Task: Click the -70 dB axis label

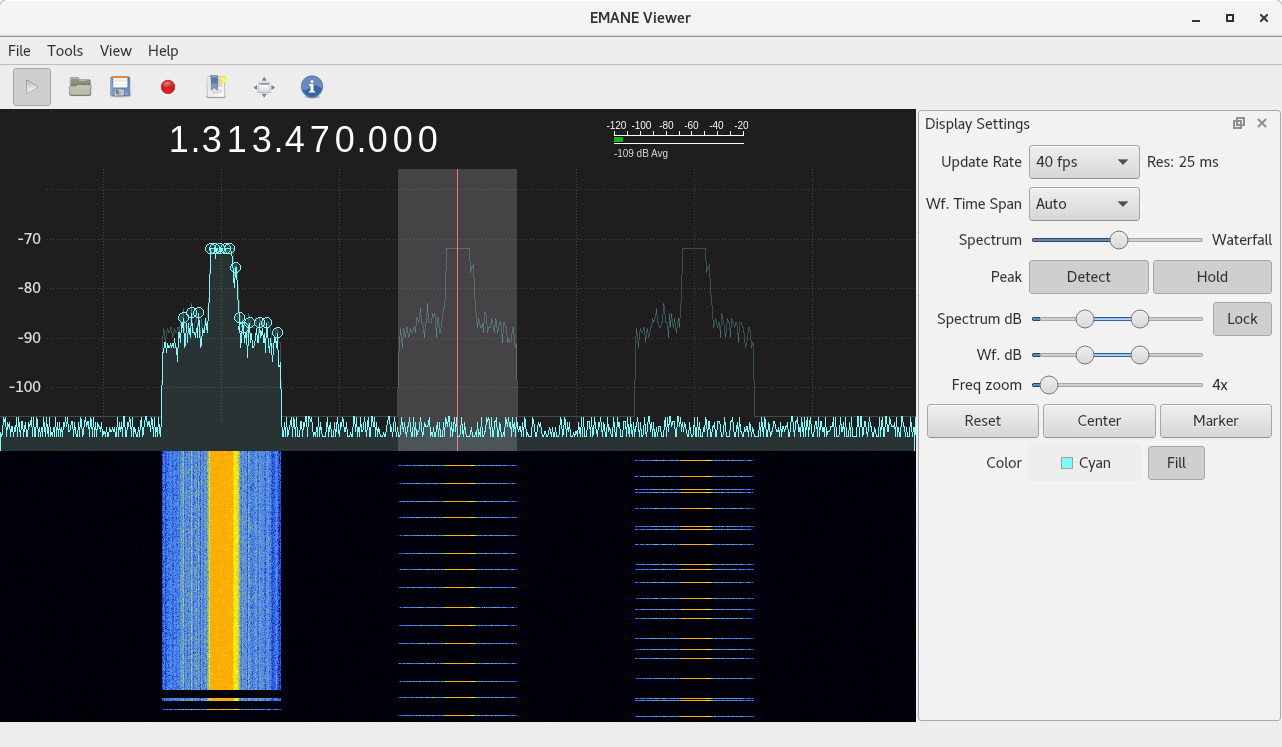Action: tap(28, 239)
